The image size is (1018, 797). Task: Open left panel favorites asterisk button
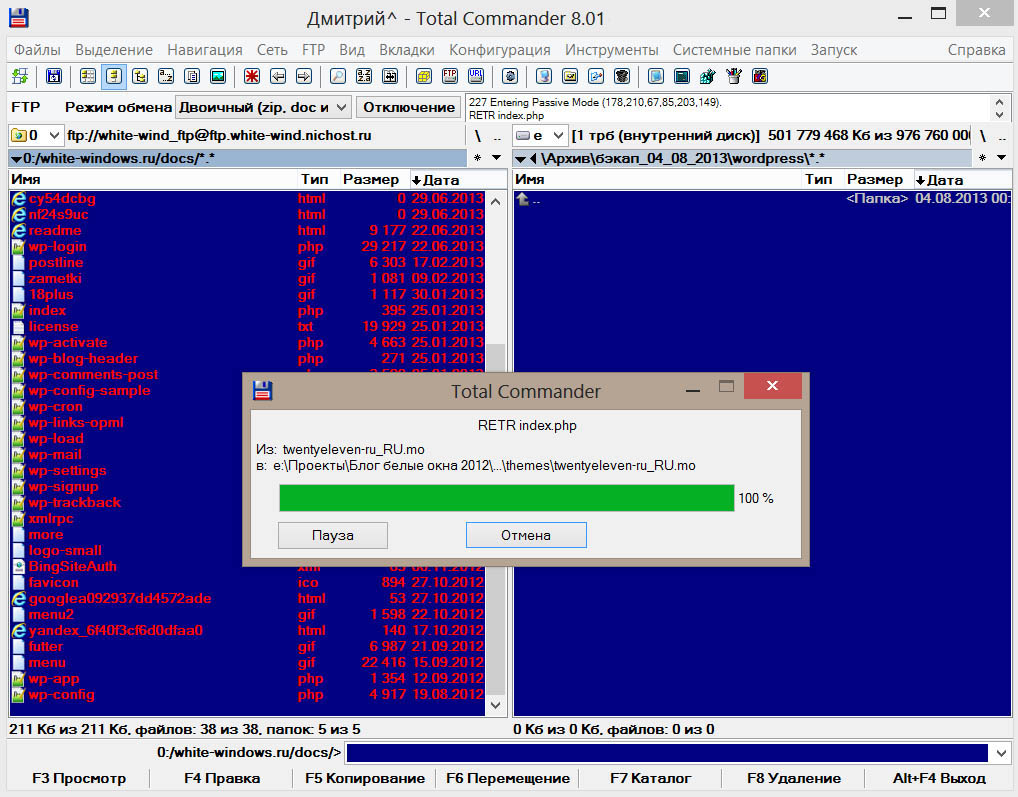[478, 158]
